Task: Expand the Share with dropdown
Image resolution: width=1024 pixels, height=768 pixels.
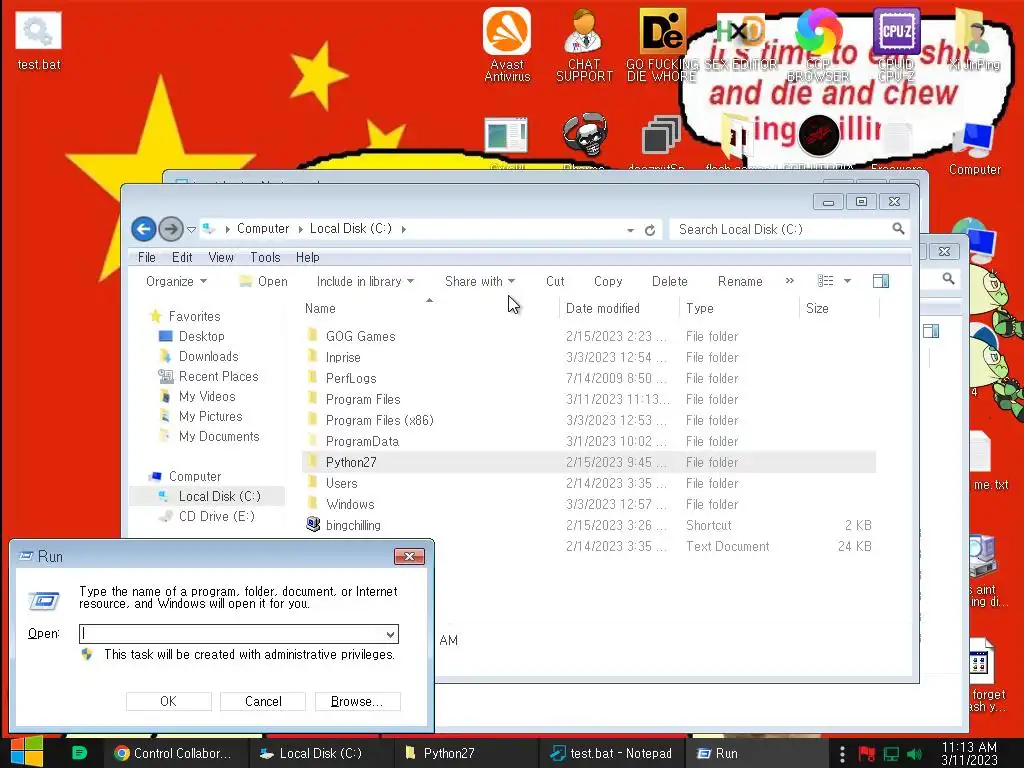Action: [480, 281]
